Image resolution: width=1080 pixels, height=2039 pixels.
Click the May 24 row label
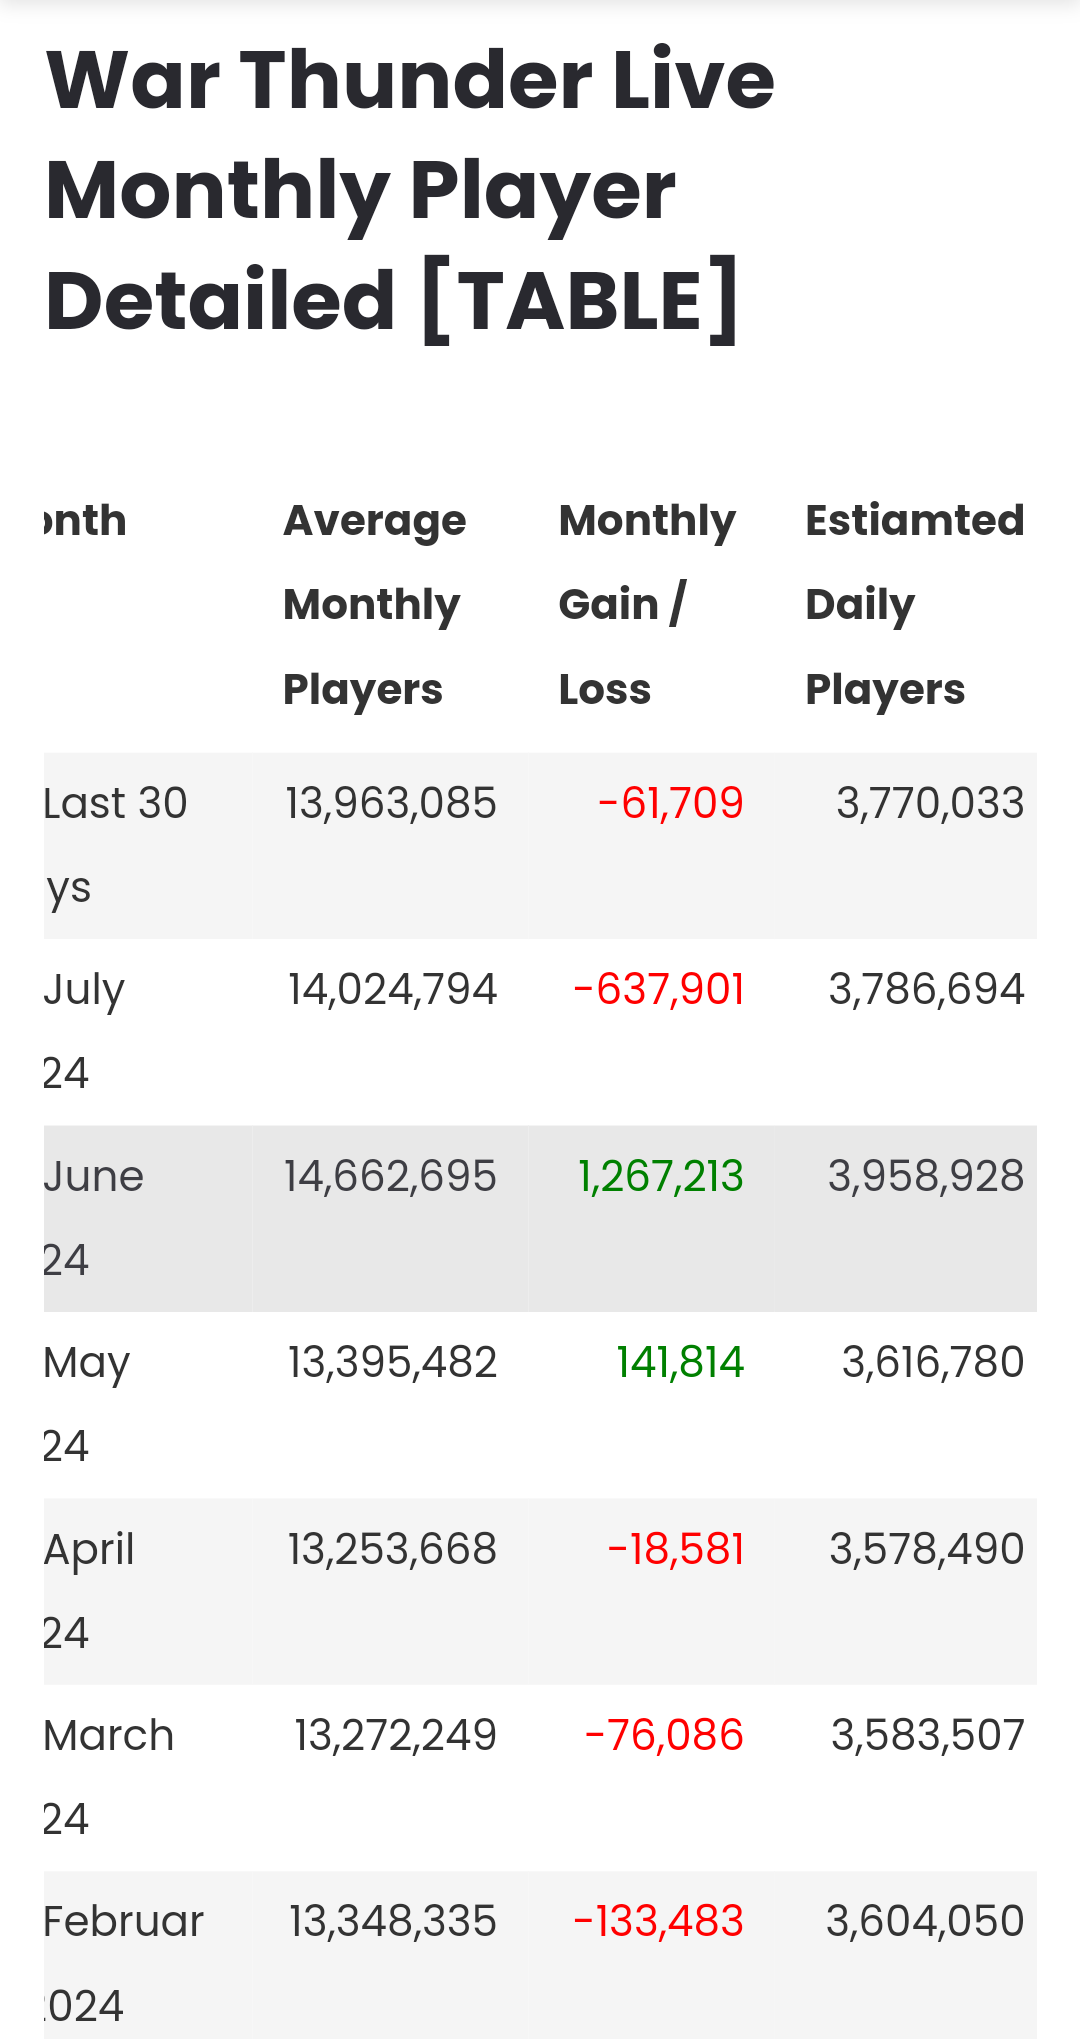[86, 1402]
